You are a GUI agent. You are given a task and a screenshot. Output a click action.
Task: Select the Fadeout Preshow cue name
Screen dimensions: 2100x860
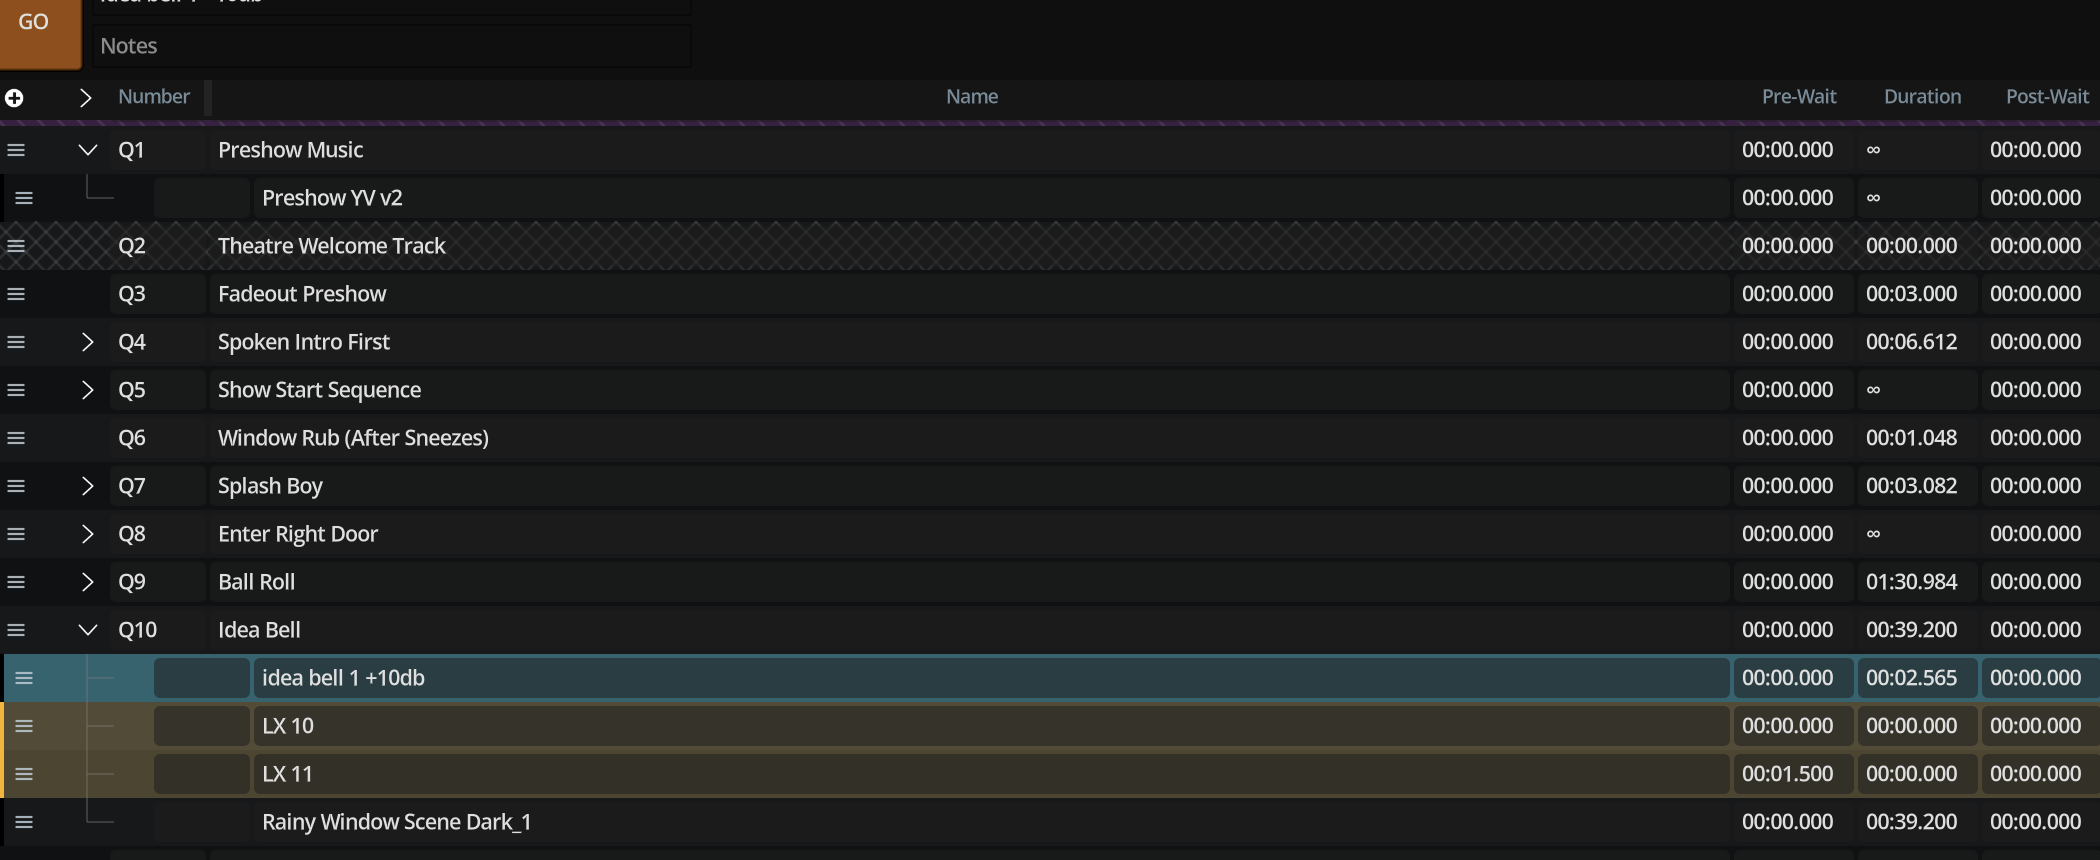click(302, 294)
